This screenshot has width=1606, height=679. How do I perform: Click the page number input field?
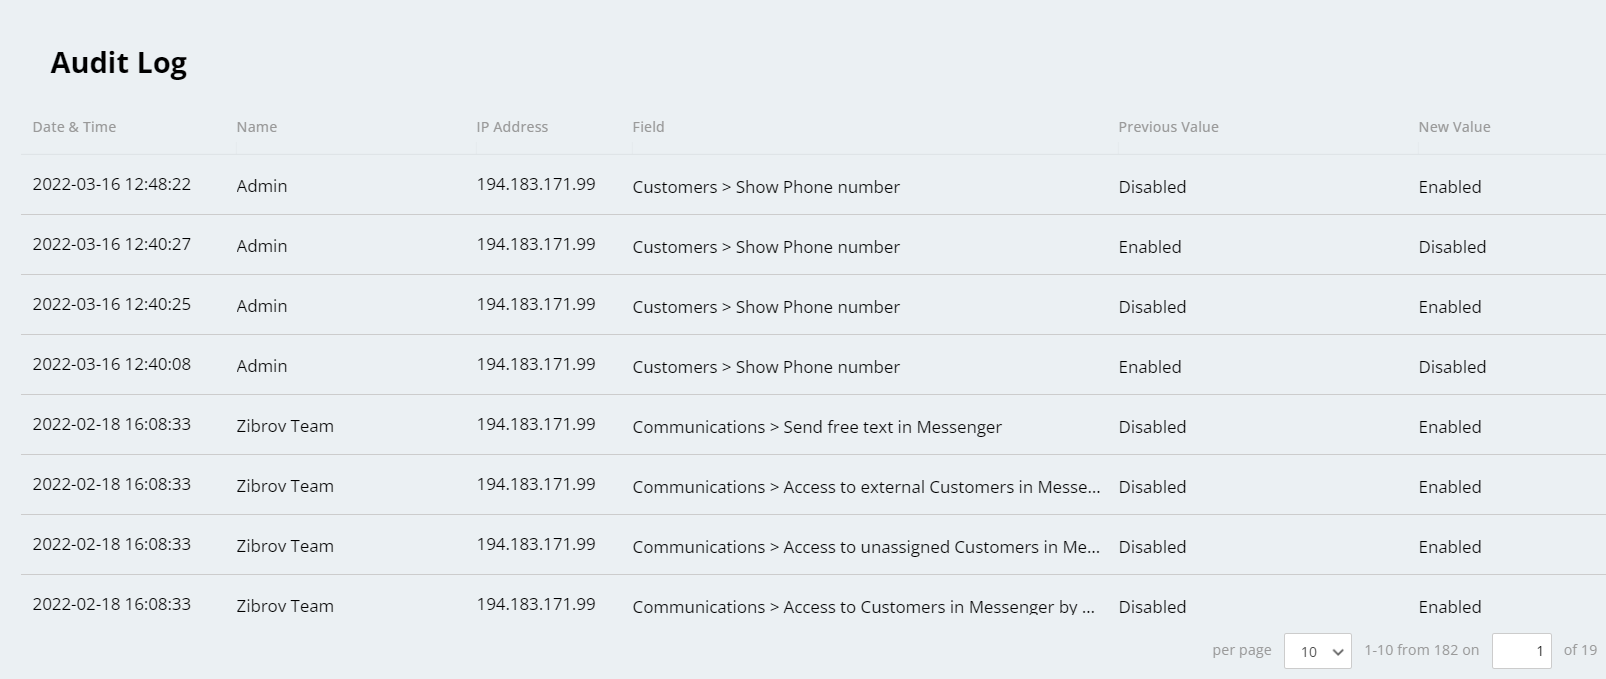tap(1521, 651)
